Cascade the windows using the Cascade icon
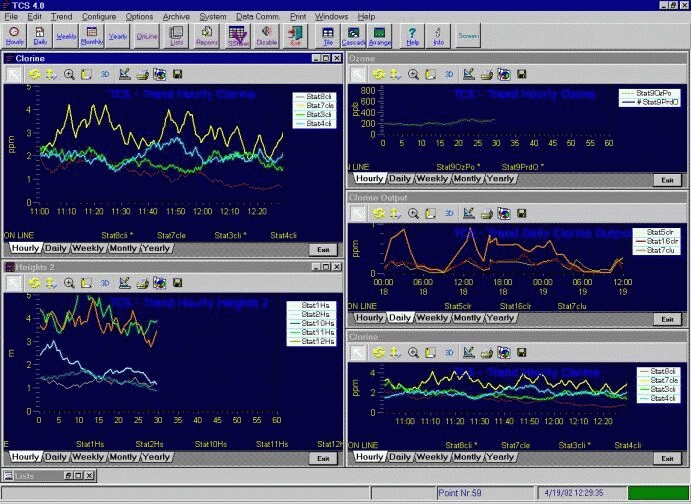Image resolution: width=691 pixels, height=504 pixels. 353,36
